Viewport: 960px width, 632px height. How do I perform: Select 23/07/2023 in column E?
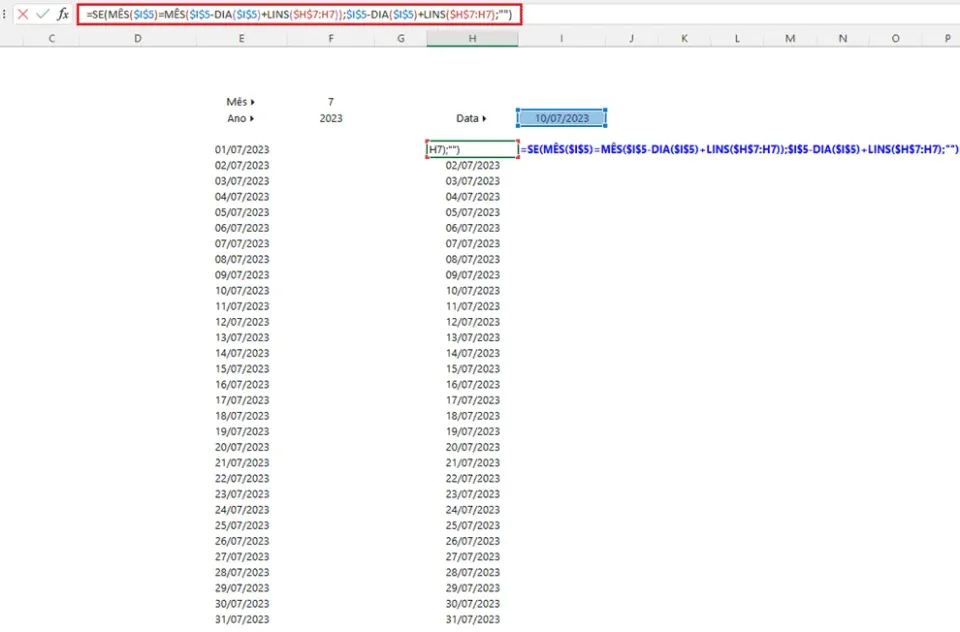tap(242, 494)
